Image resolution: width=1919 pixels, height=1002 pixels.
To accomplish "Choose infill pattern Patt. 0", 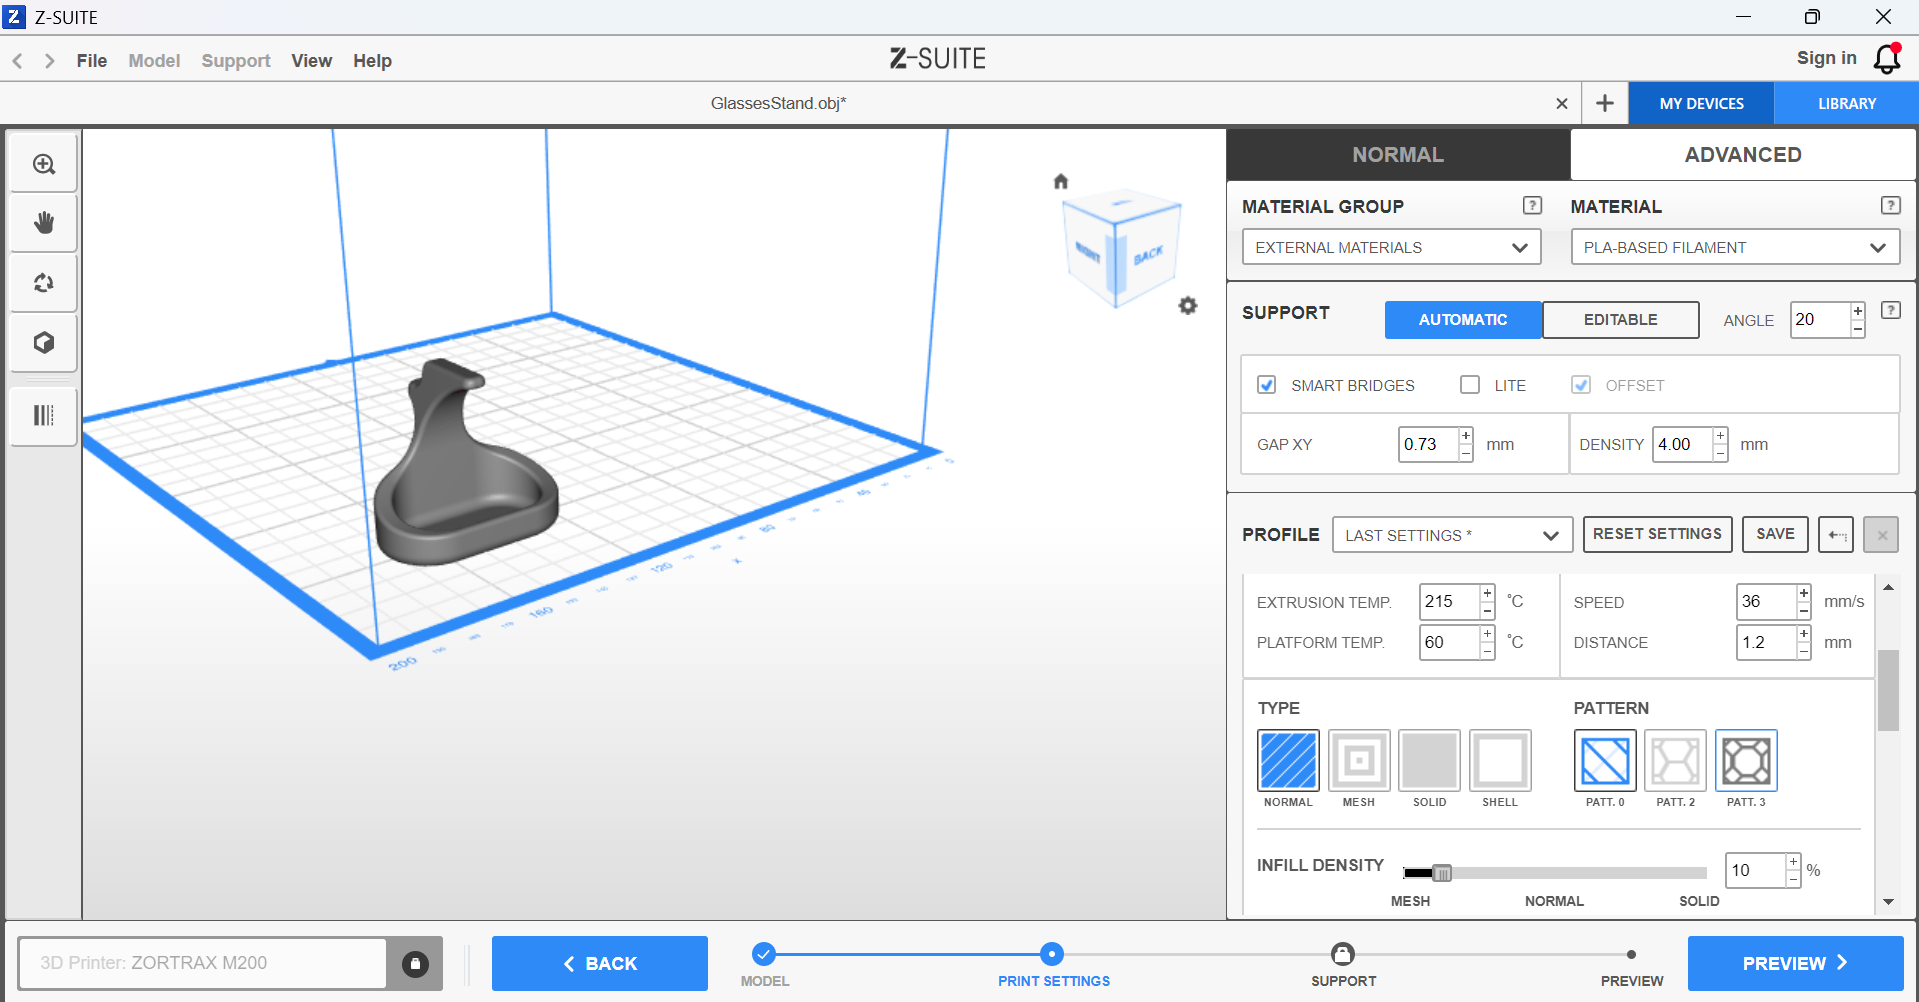I will click(x=1605, y=761).
